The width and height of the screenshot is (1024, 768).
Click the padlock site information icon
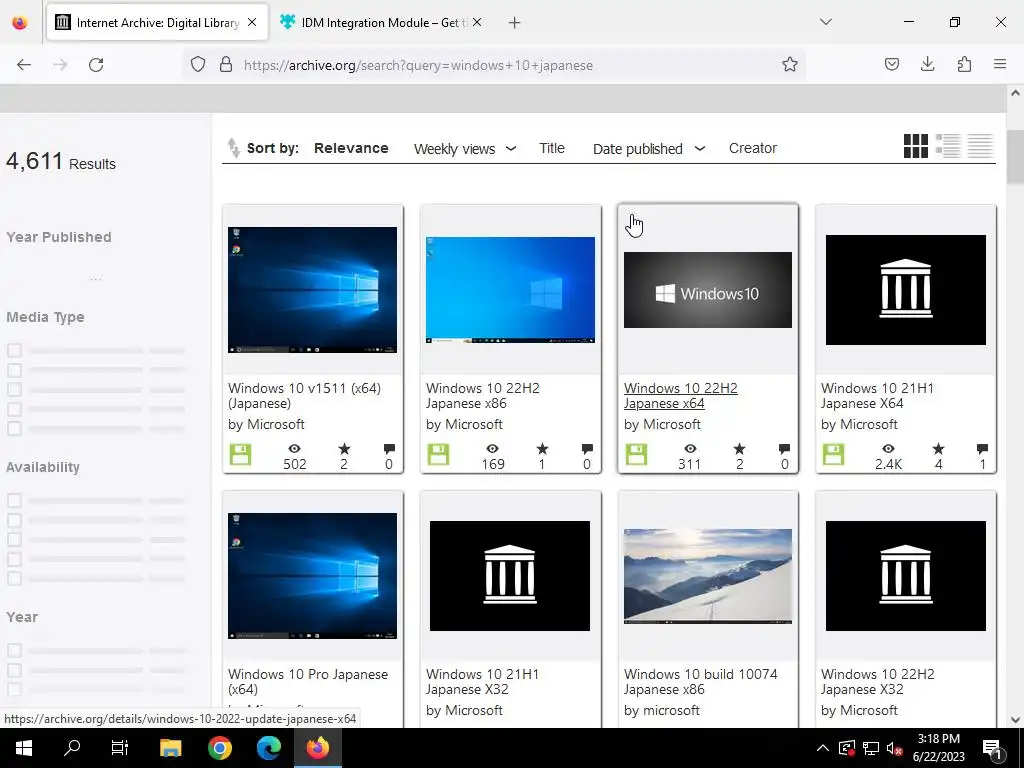(x=226, y=65)
